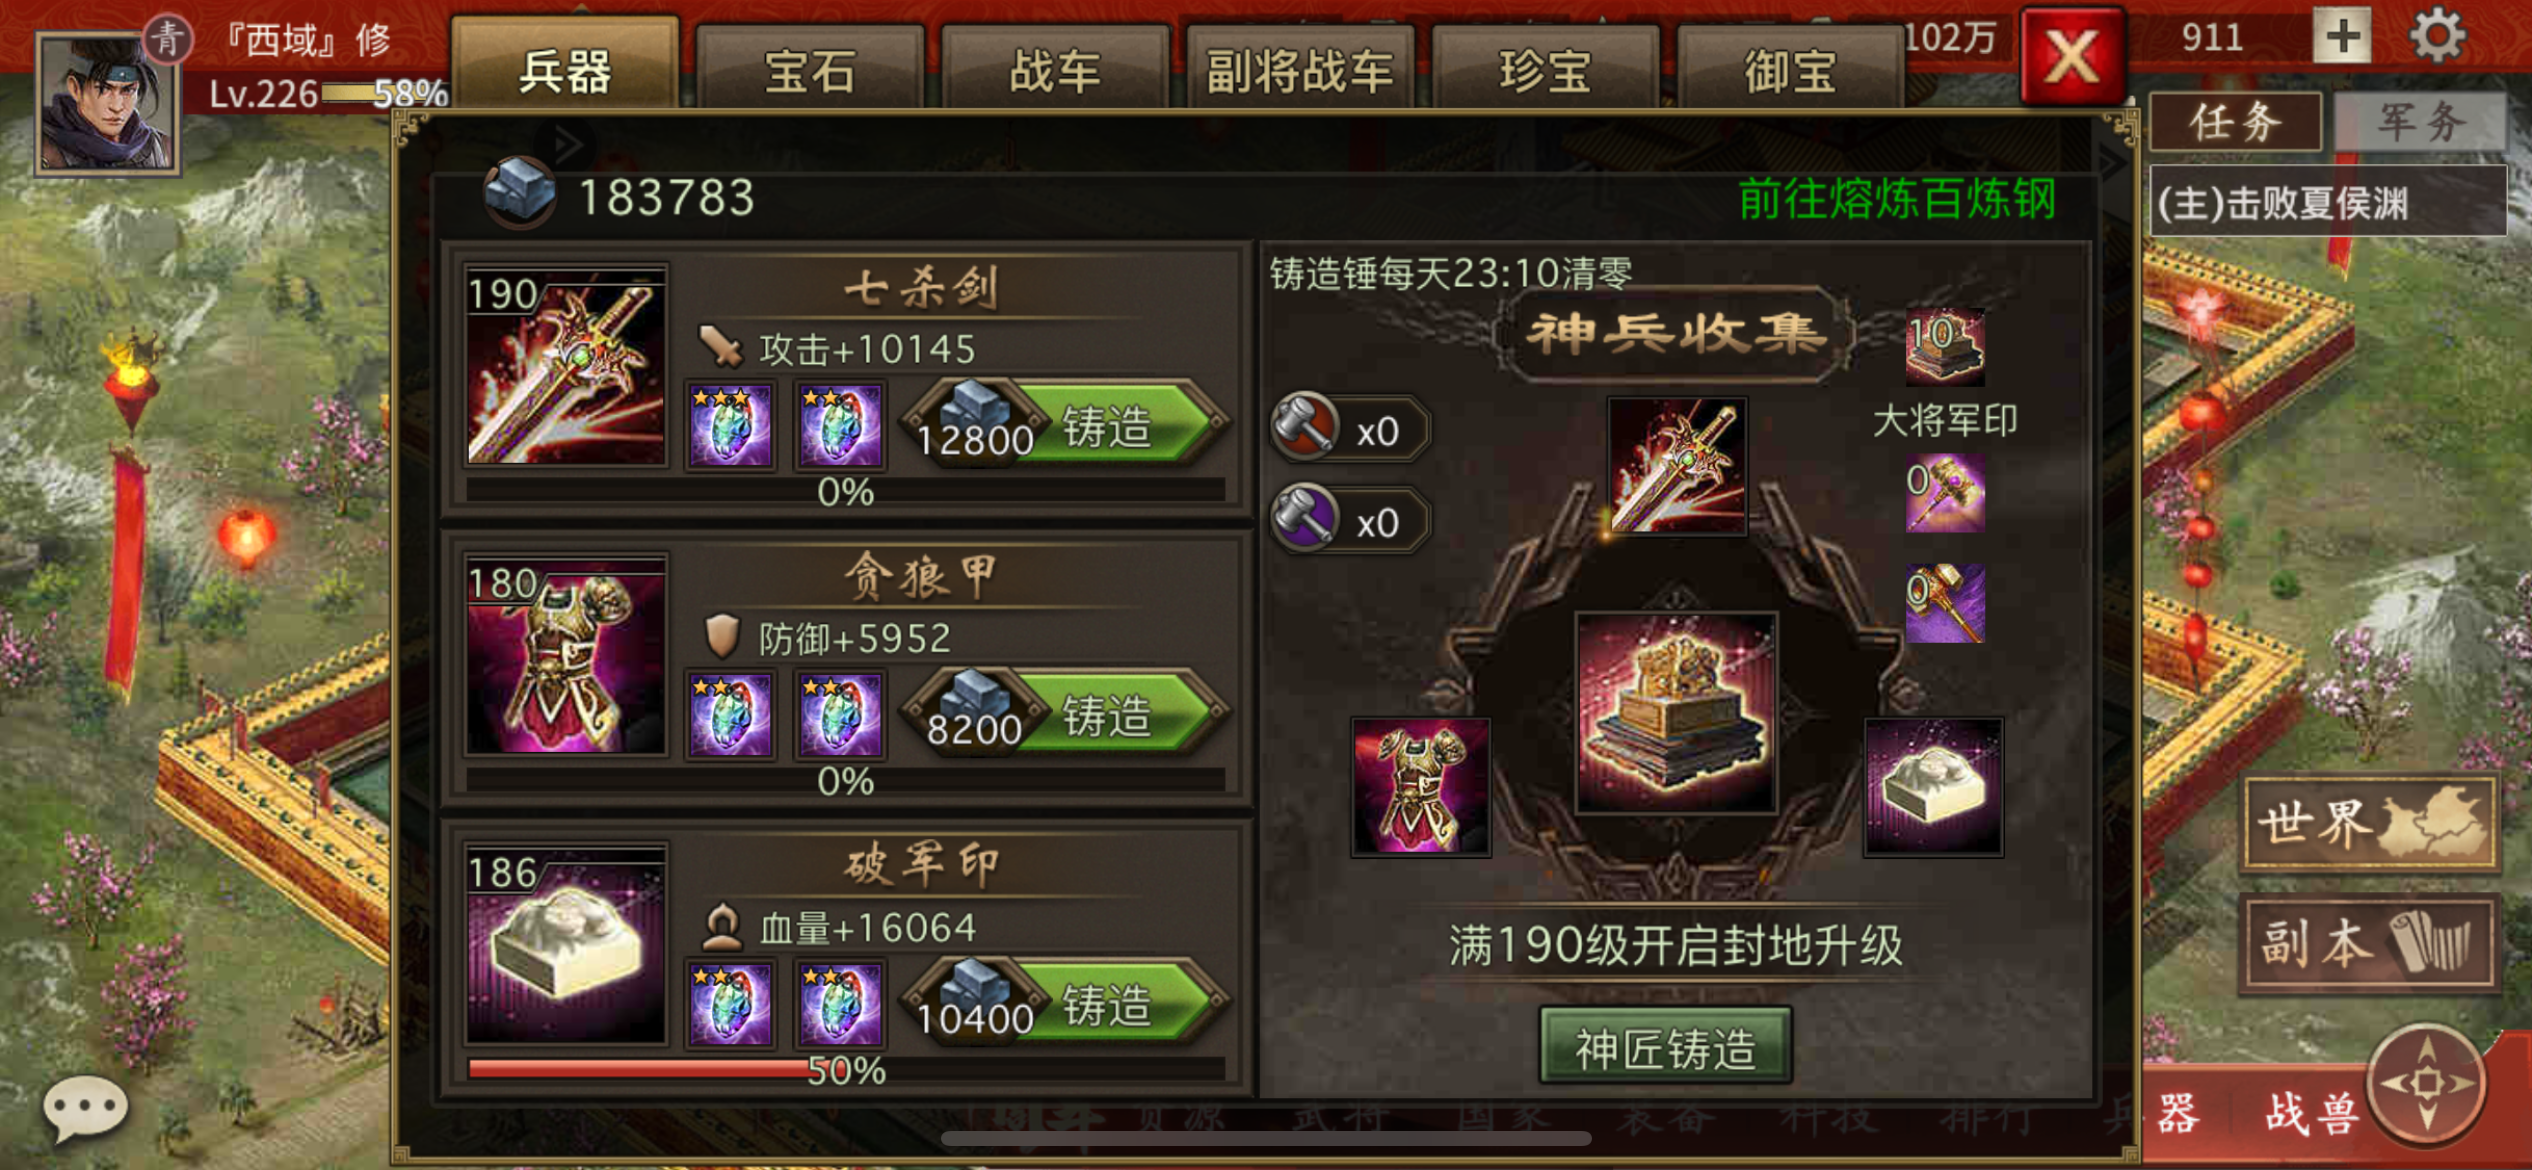Select the player avatar portrait
The image size is (2532, 1170).
tap(107, 101)
